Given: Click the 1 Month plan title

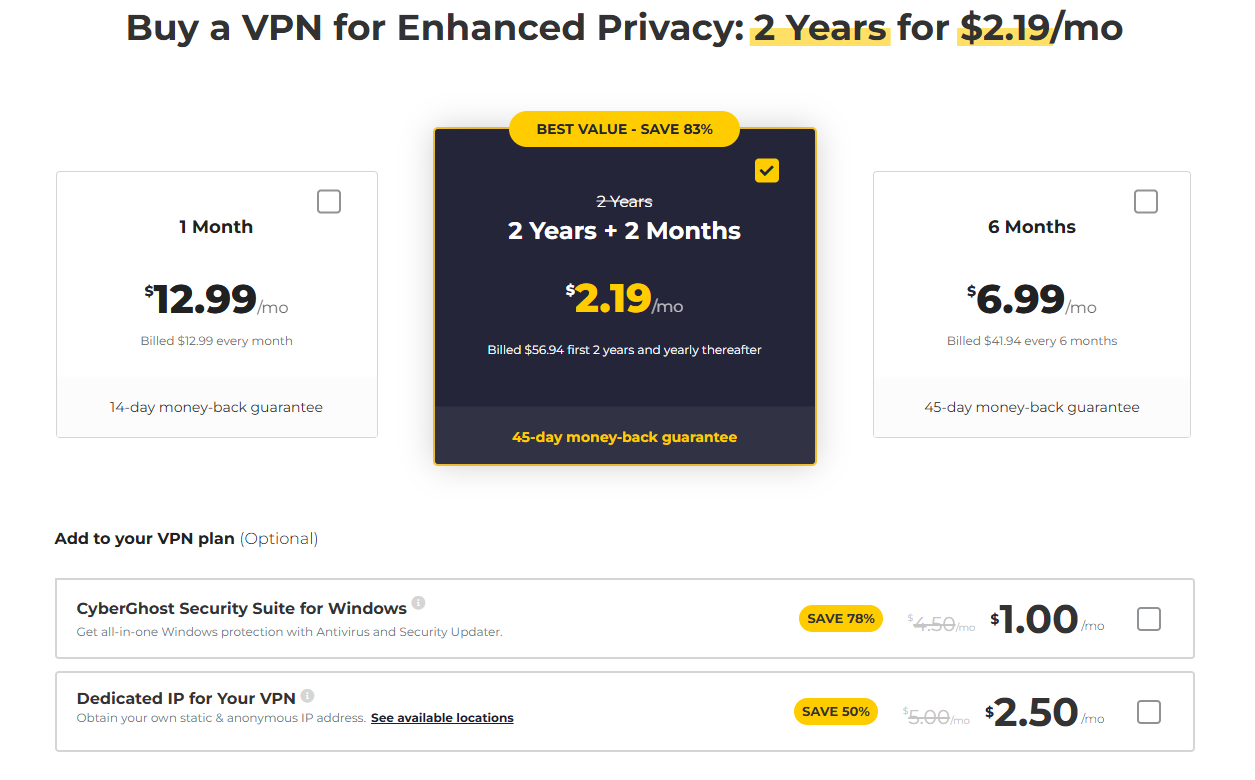Looking at the screenshot, I should (x=216, y=227).
